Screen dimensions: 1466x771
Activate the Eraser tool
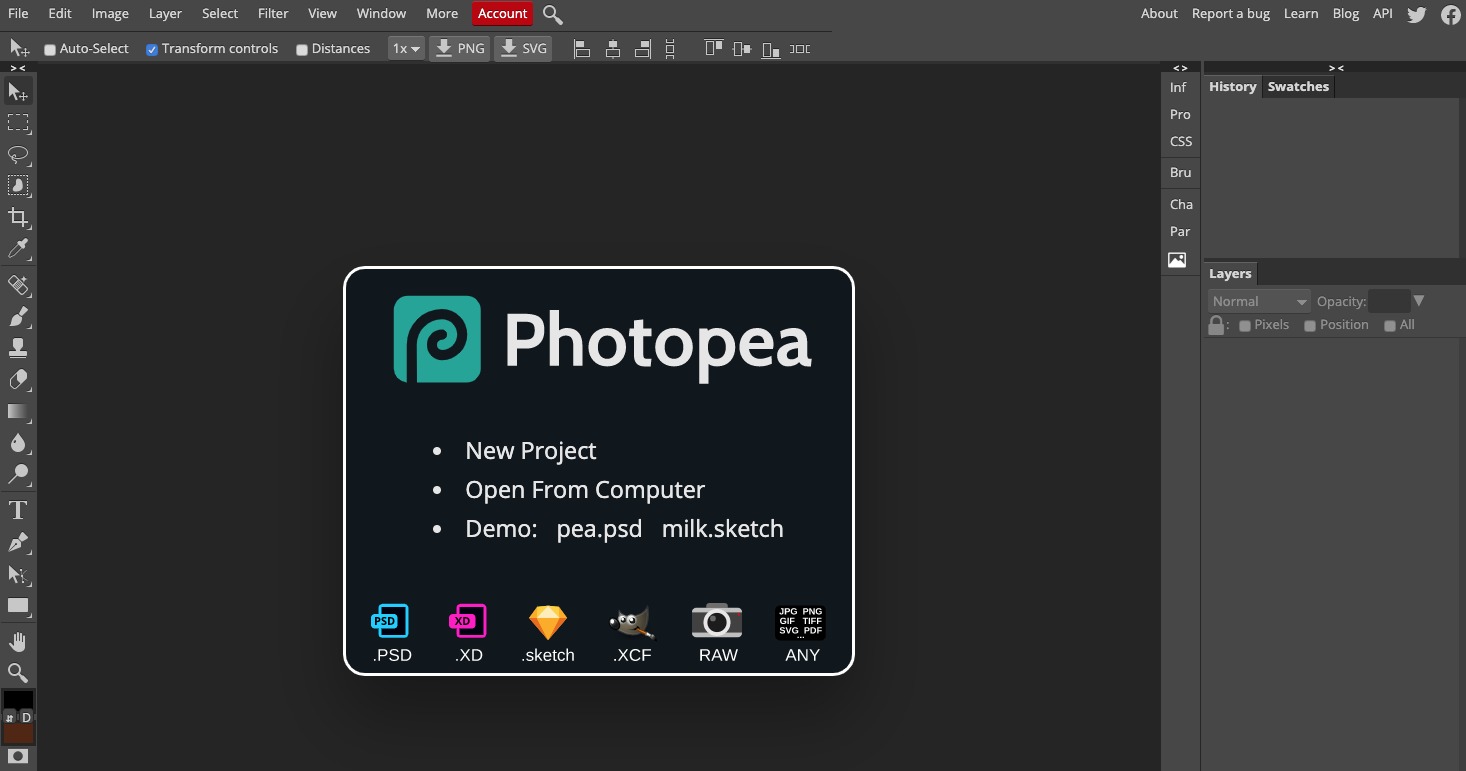[18, 380]
